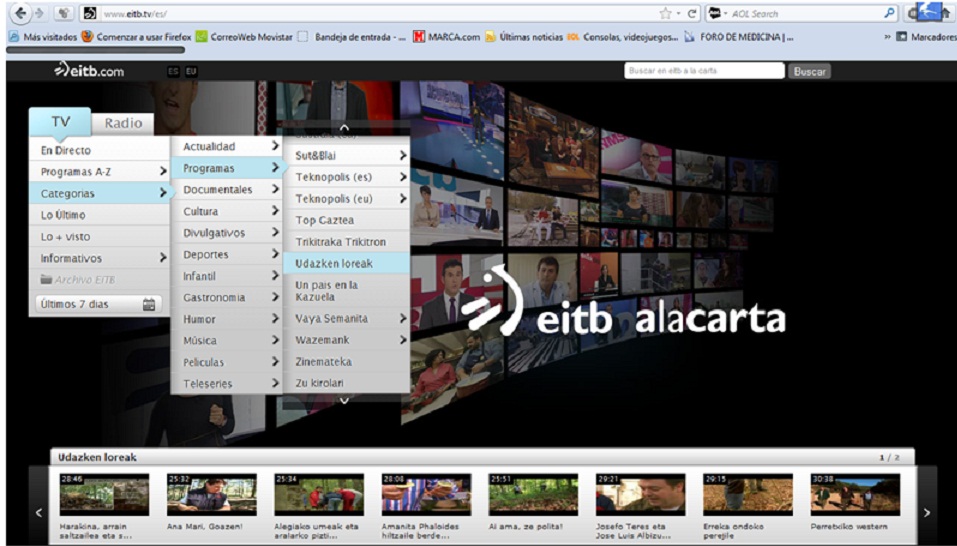This screenshot has height=546, width=957.
Task: Open the Últimas noticias feed bookmark
Action: (x=524, y=37)
